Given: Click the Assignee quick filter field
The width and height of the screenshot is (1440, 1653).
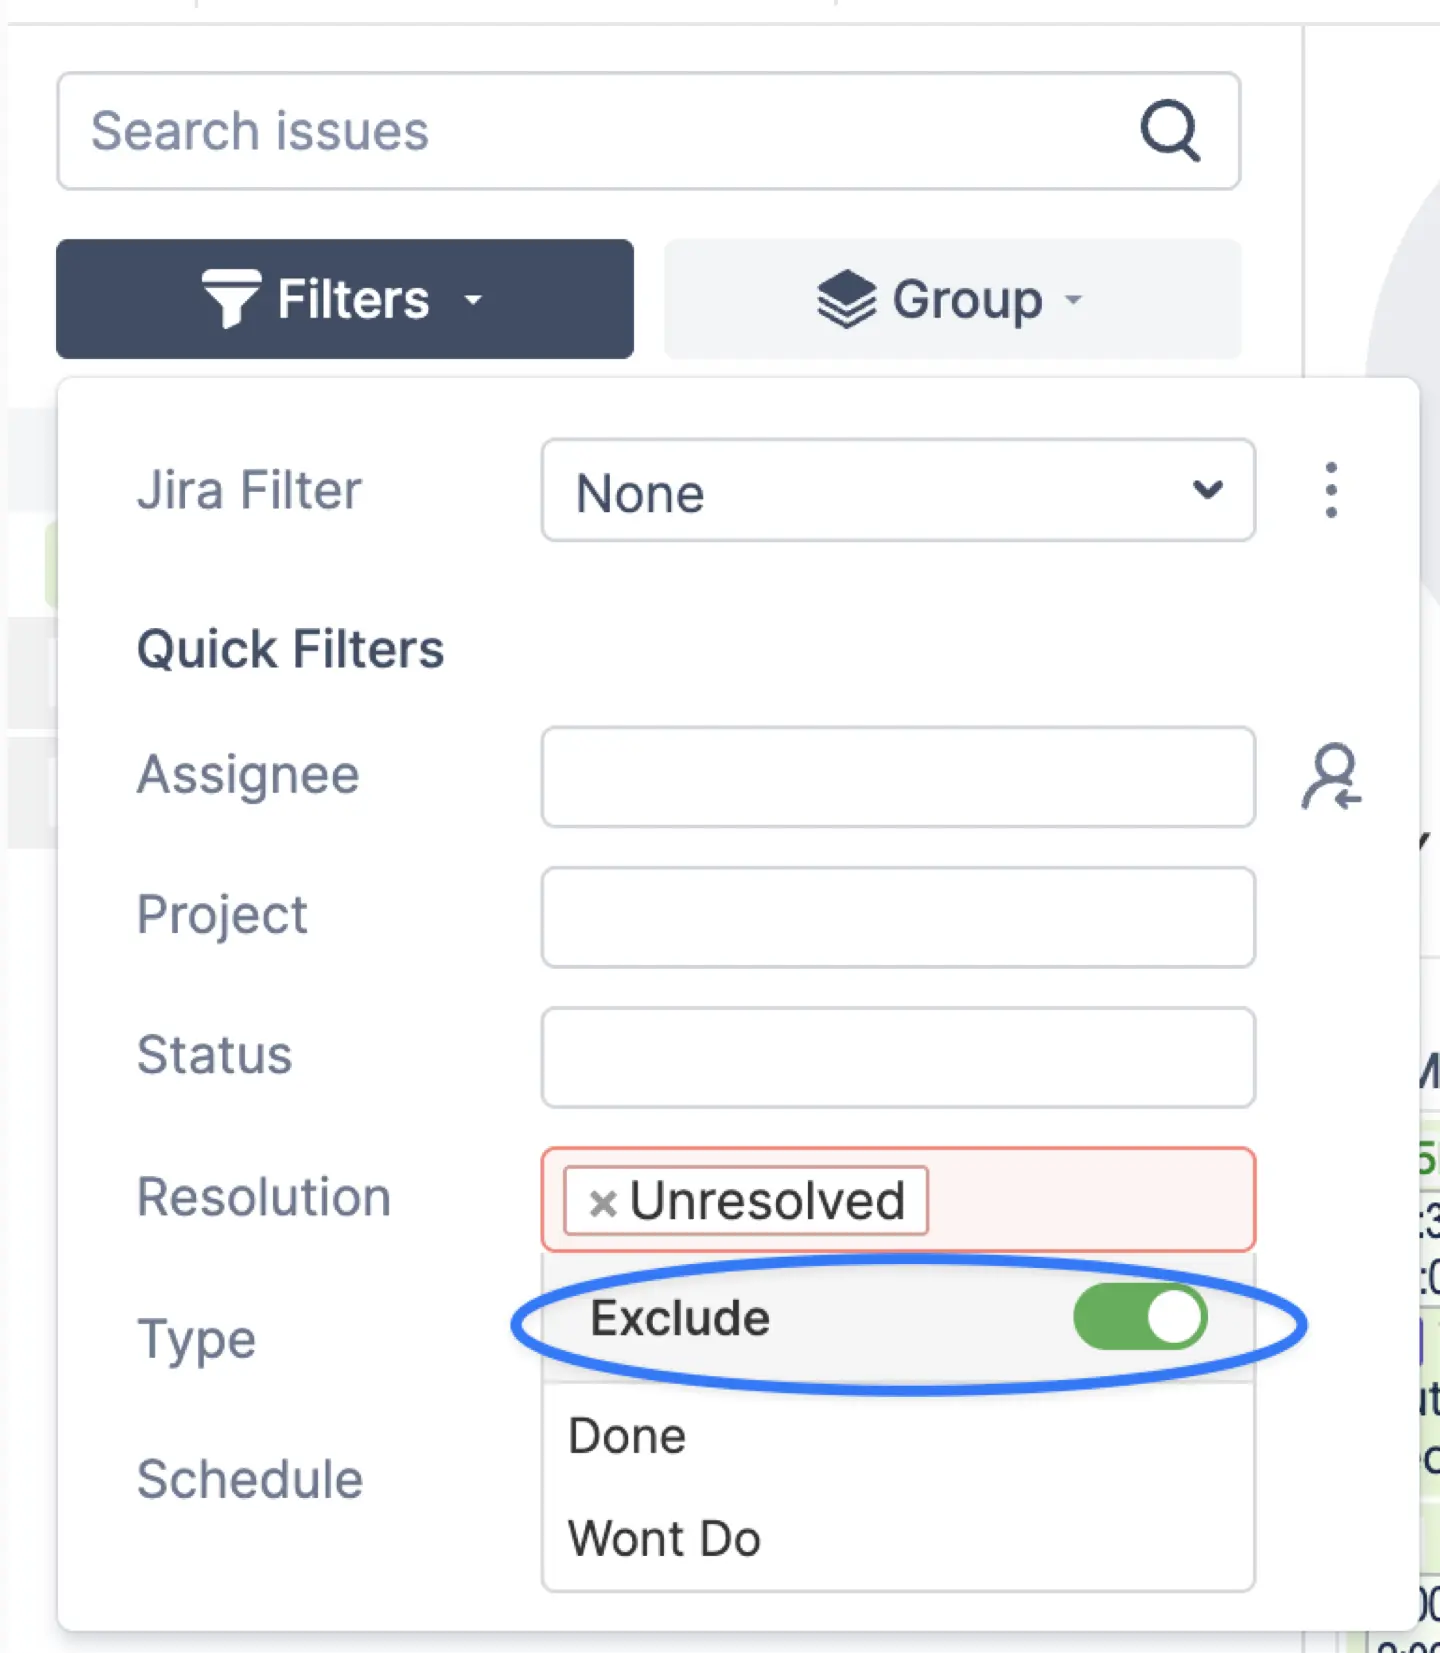Looking at the screenshot, I should [897, 777].
